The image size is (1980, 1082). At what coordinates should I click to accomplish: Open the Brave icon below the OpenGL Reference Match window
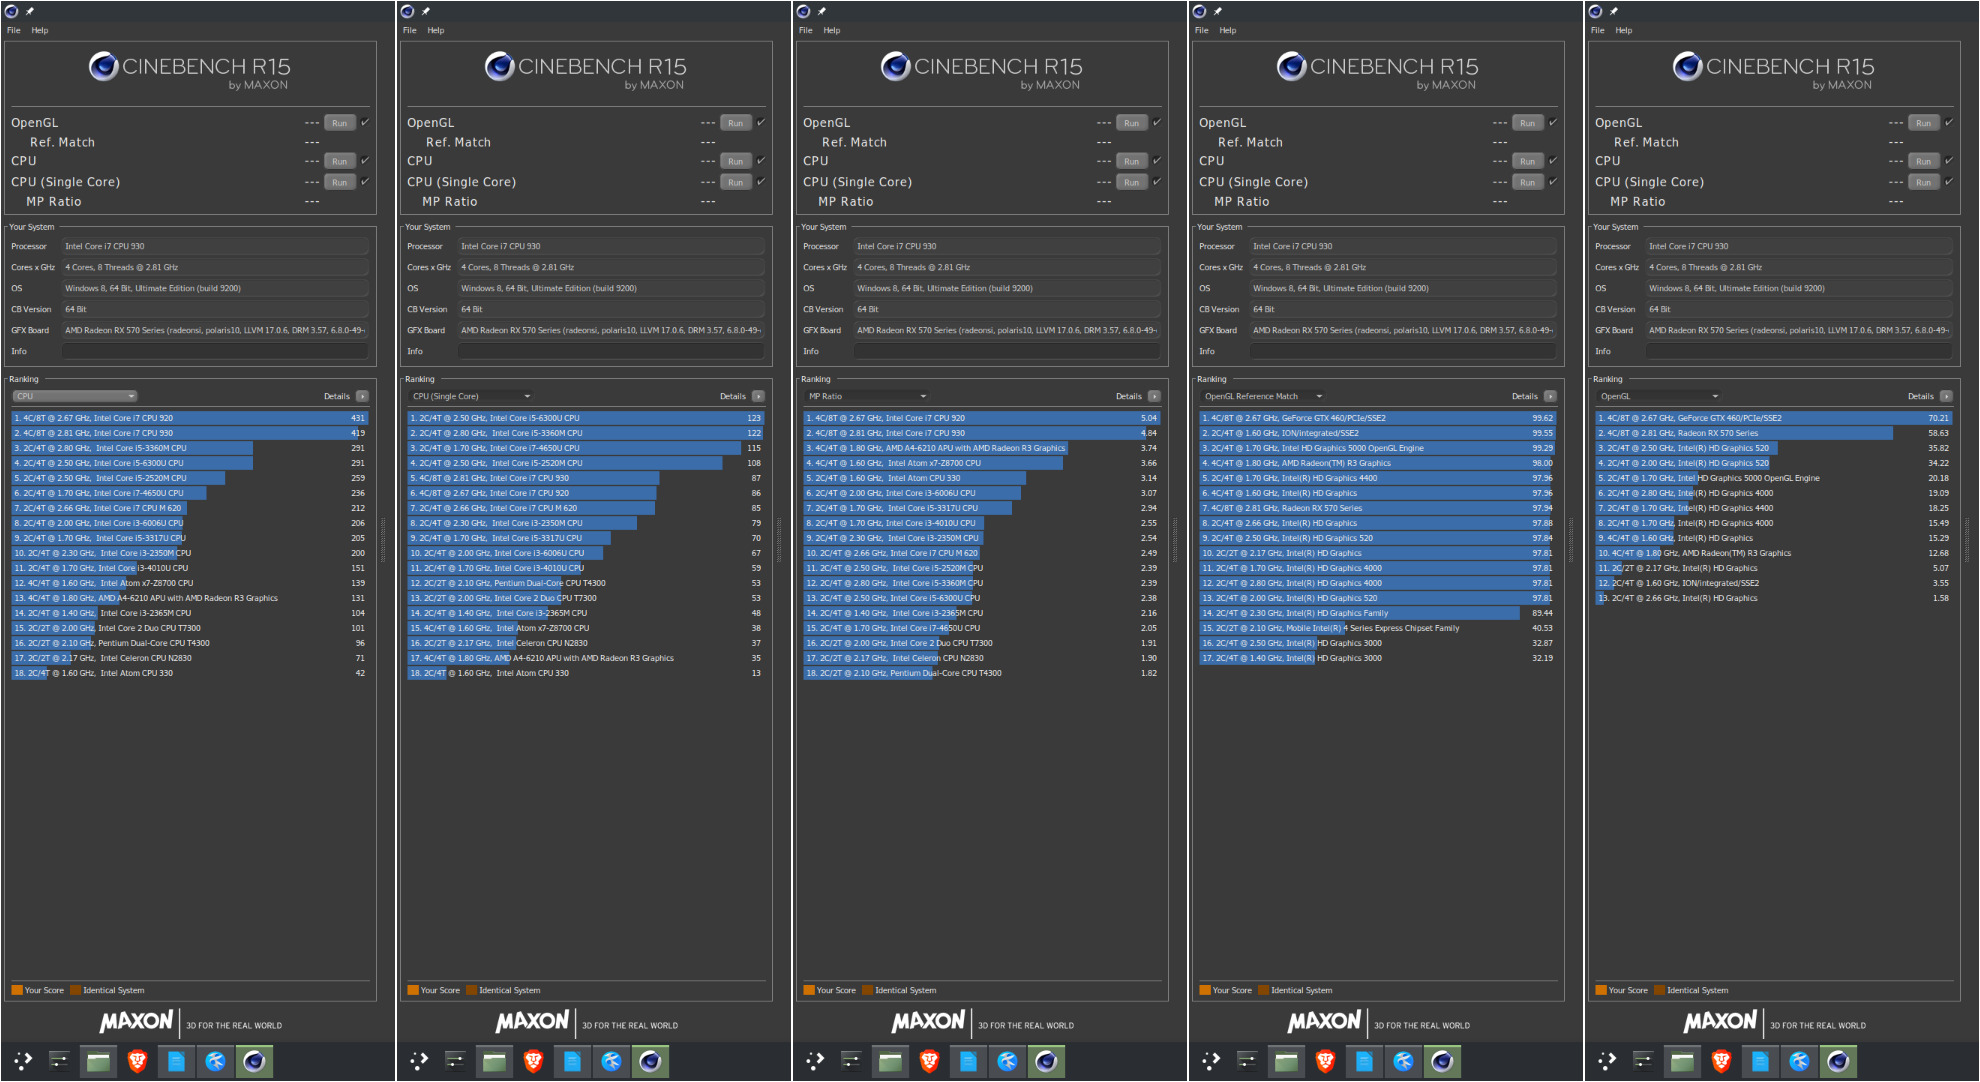(1325, 1061)
